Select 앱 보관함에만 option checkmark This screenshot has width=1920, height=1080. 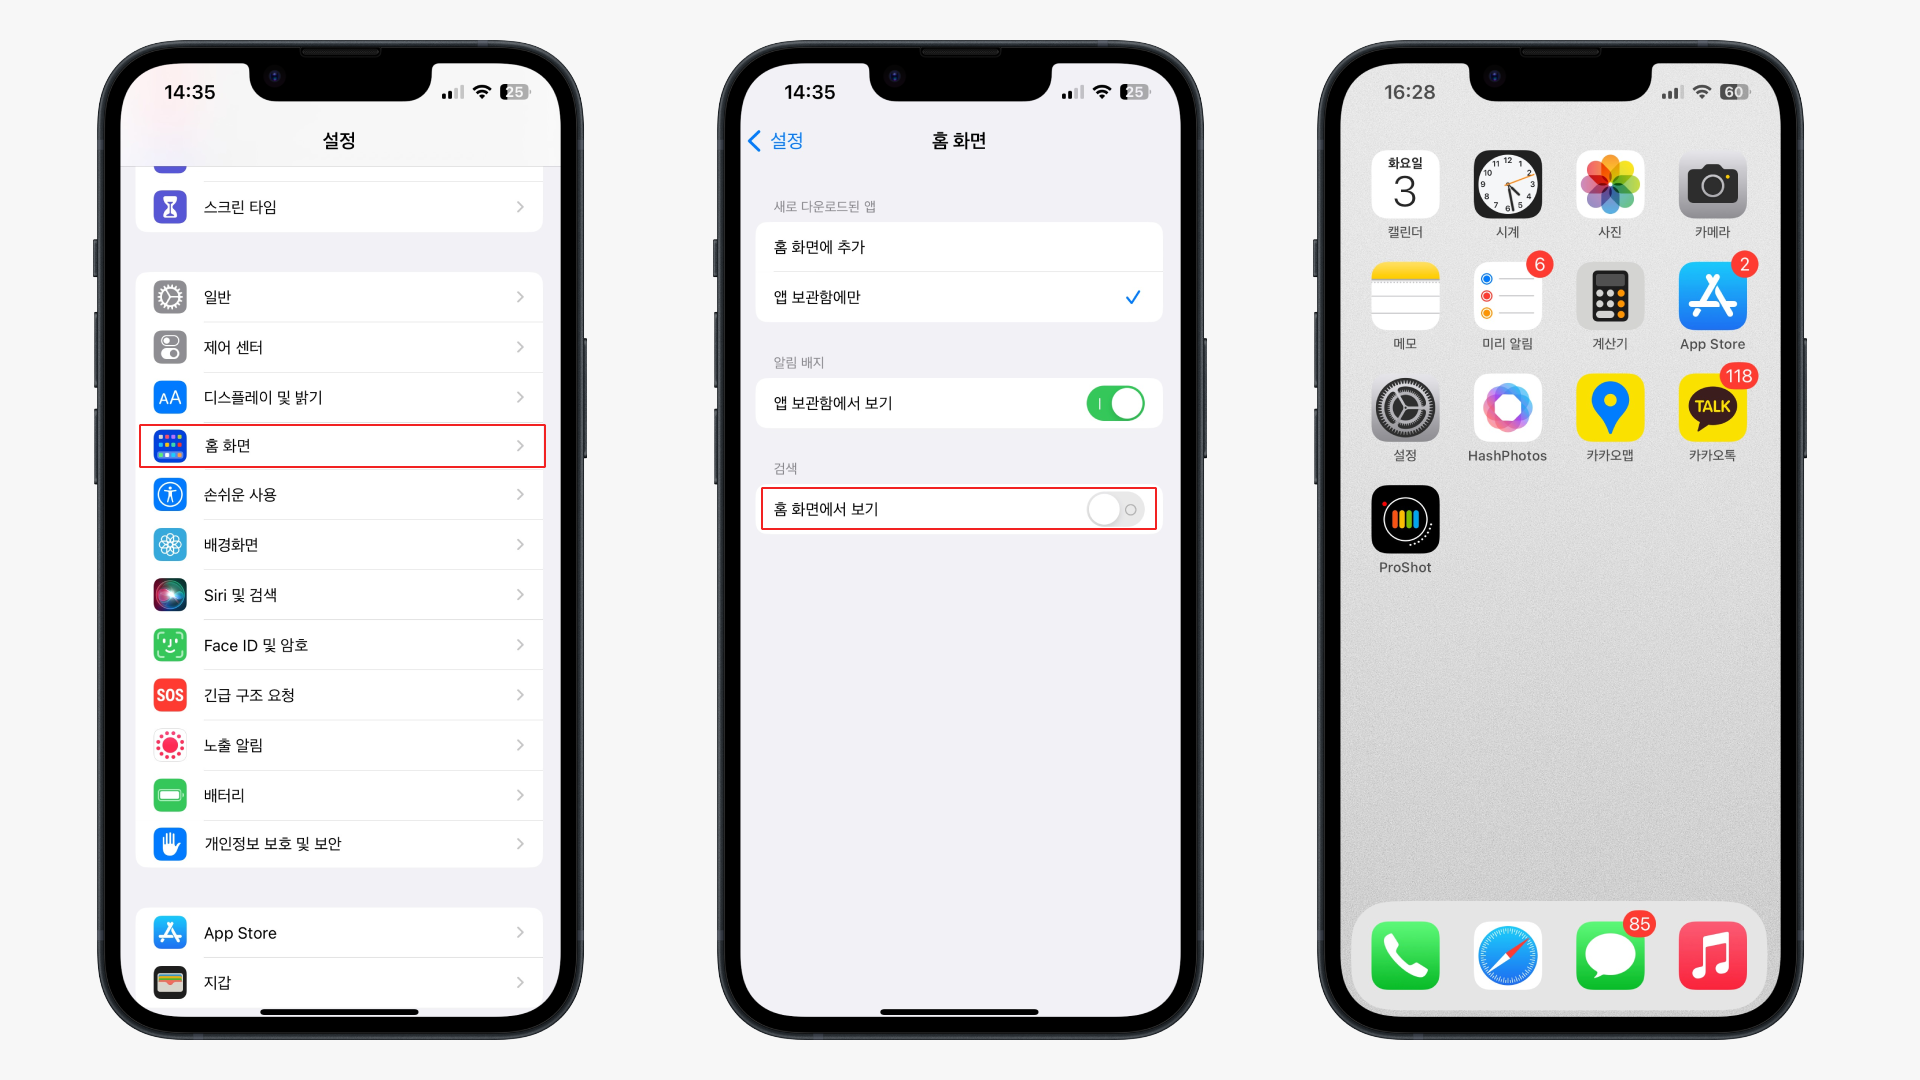pyautogui.click(x=1130, y=297)
